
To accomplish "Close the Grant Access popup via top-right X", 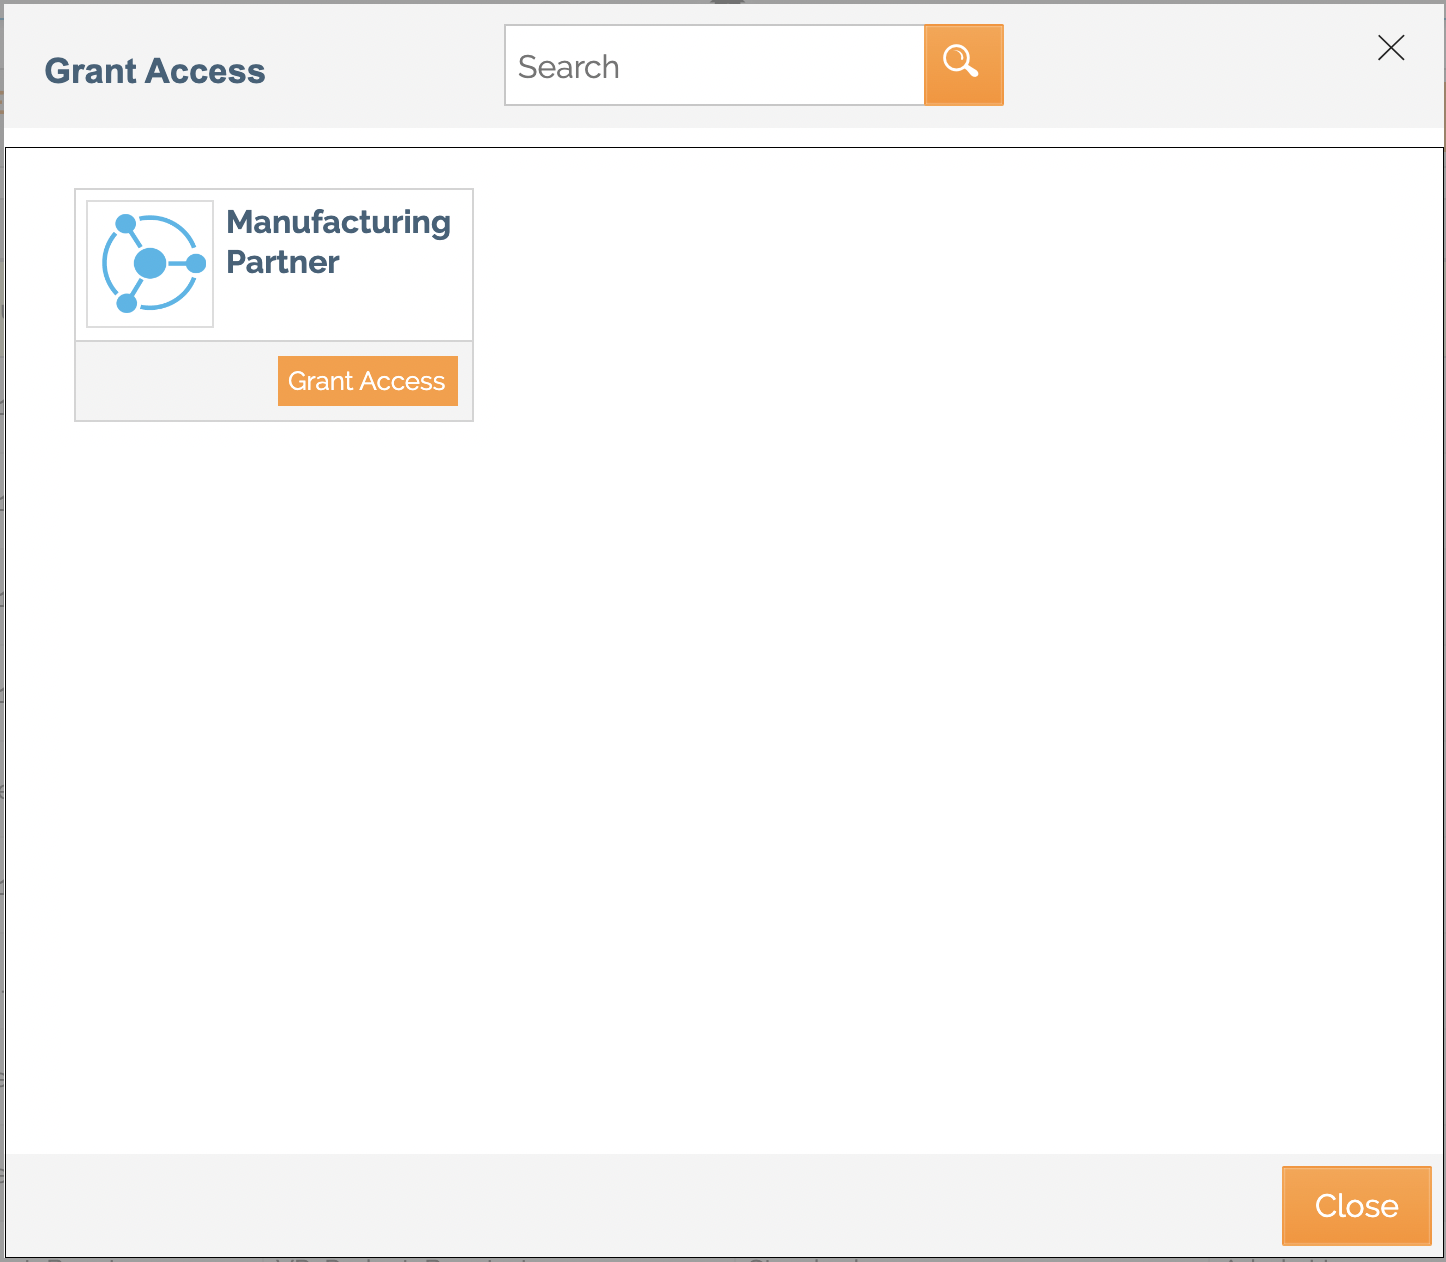I will pos(1391,47).
